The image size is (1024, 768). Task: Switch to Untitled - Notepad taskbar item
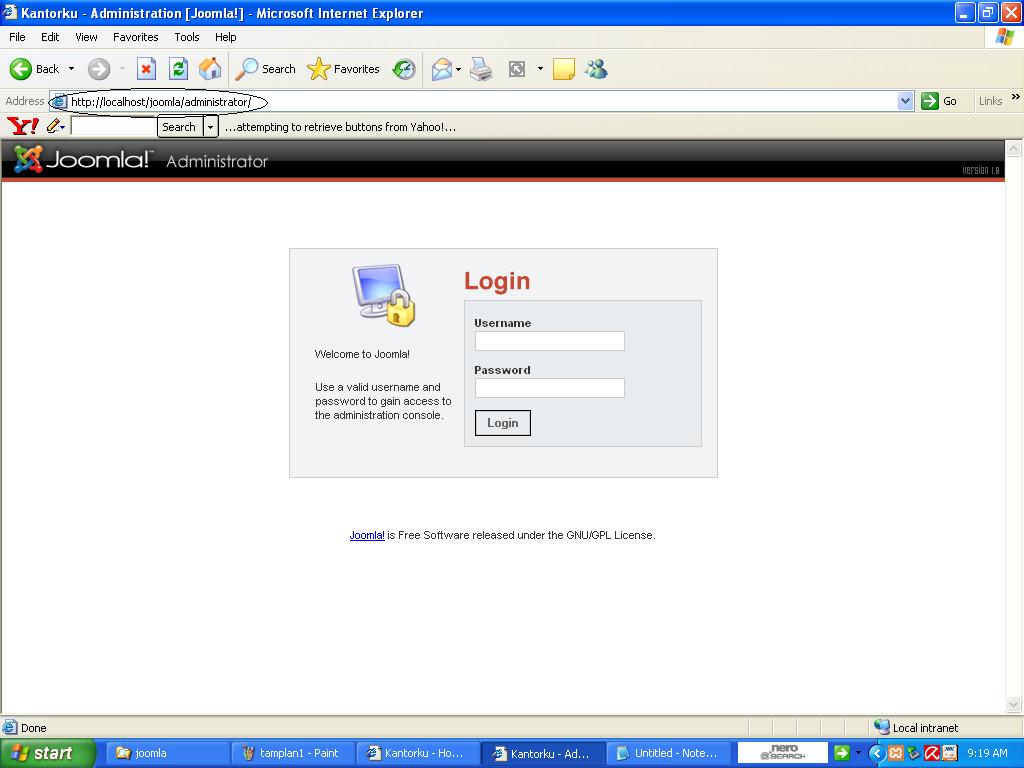click(x=670, y=753)
